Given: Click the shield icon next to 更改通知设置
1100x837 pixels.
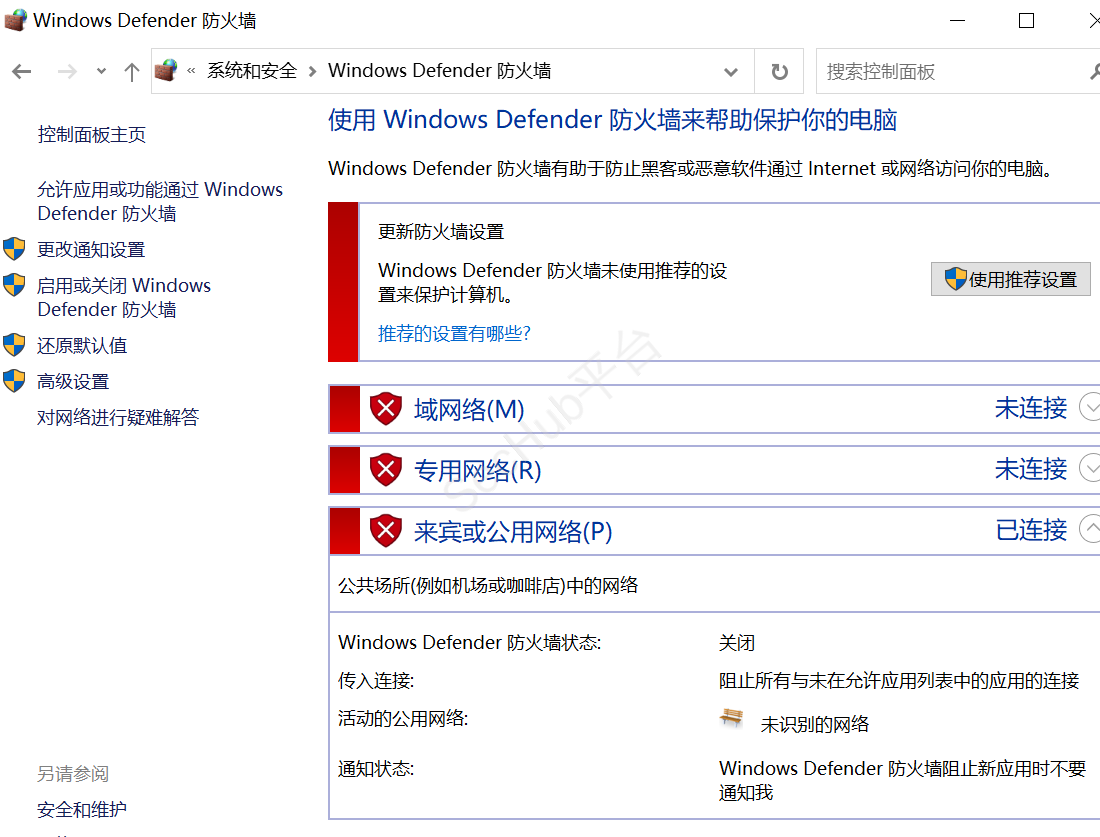Looking at the screenshot, I should coord(13,249).
